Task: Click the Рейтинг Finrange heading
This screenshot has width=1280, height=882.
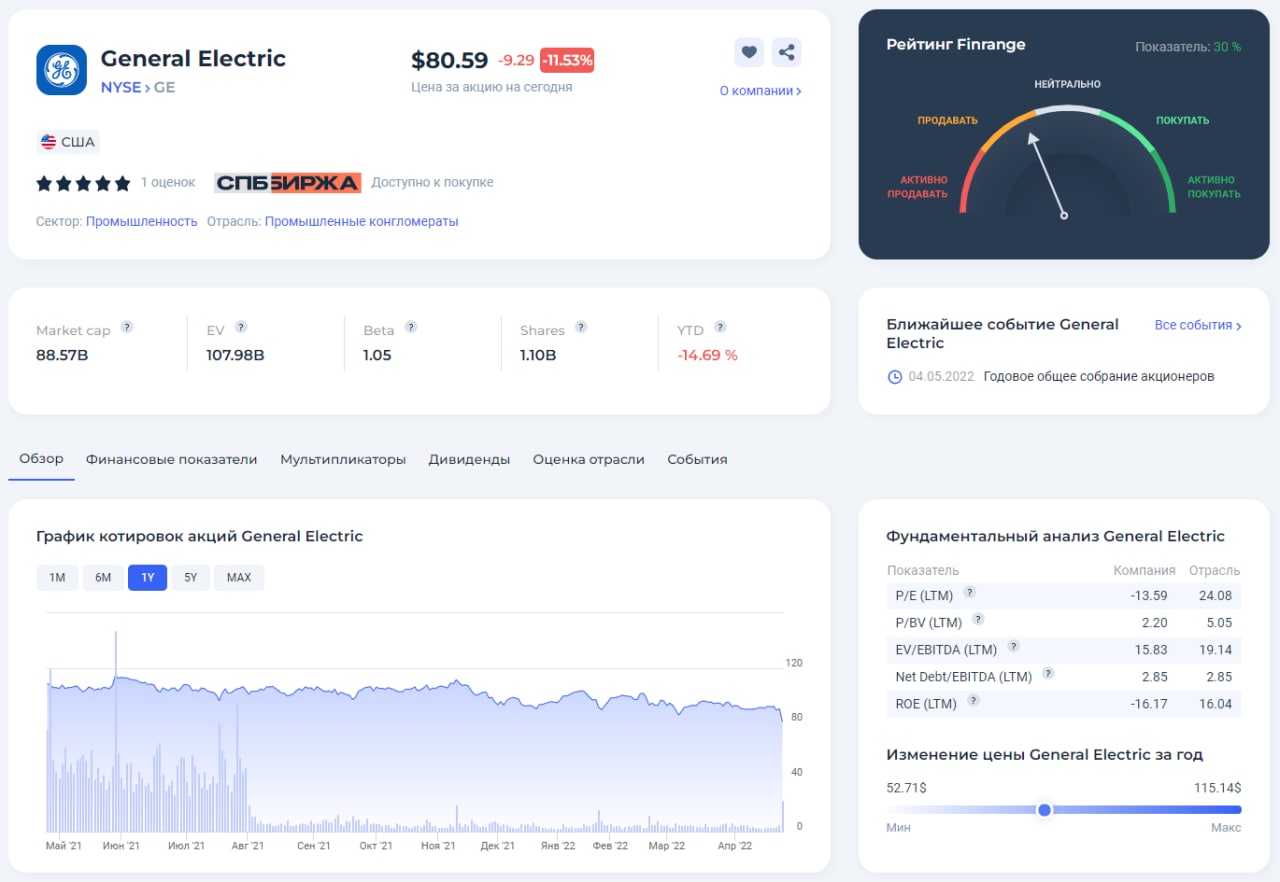Action: pos(955,44)
